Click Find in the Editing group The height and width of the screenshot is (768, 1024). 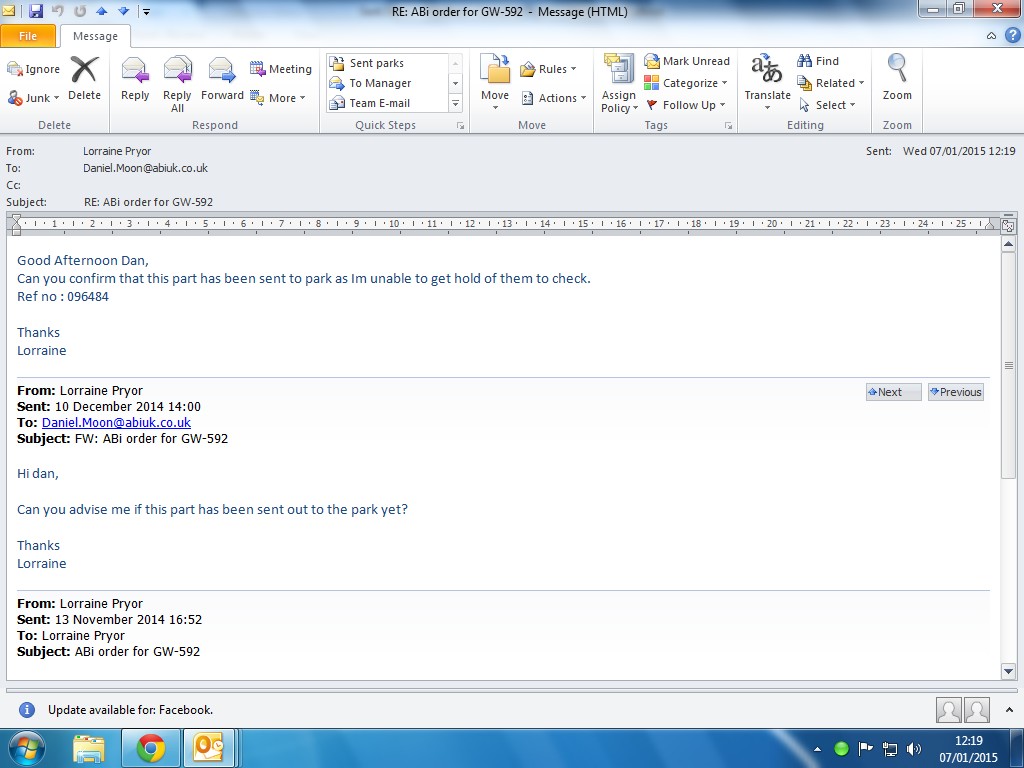pyautogui.click(x=818, y=61)
